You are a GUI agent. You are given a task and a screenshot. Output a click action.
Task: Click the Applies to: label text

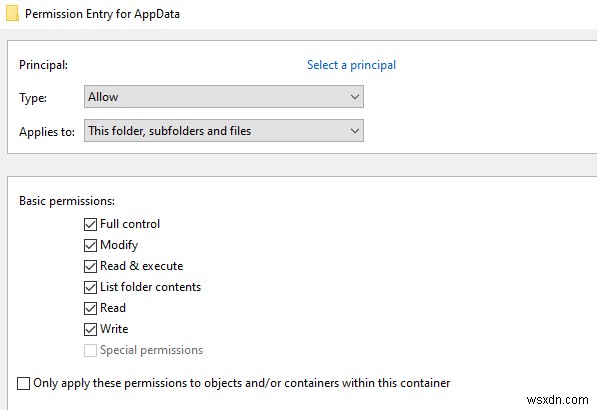pyautogui.click(x=47, y=131)
